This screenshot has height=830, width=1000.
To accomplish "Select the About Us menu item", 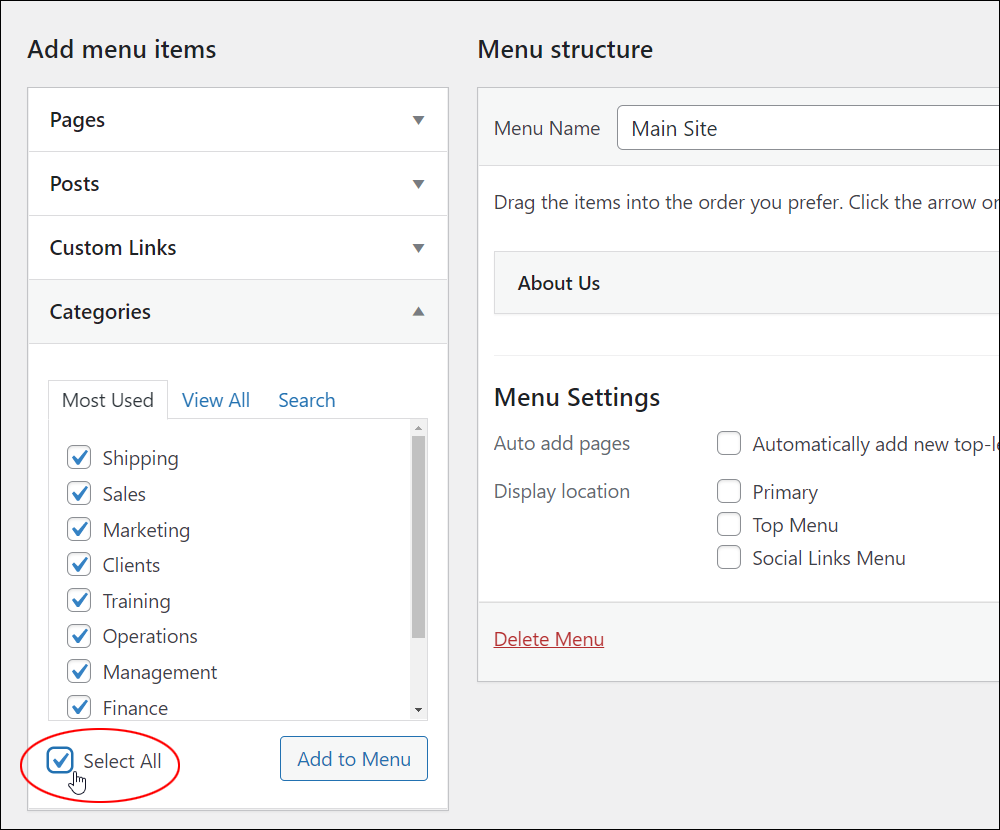I will (746, 283).
